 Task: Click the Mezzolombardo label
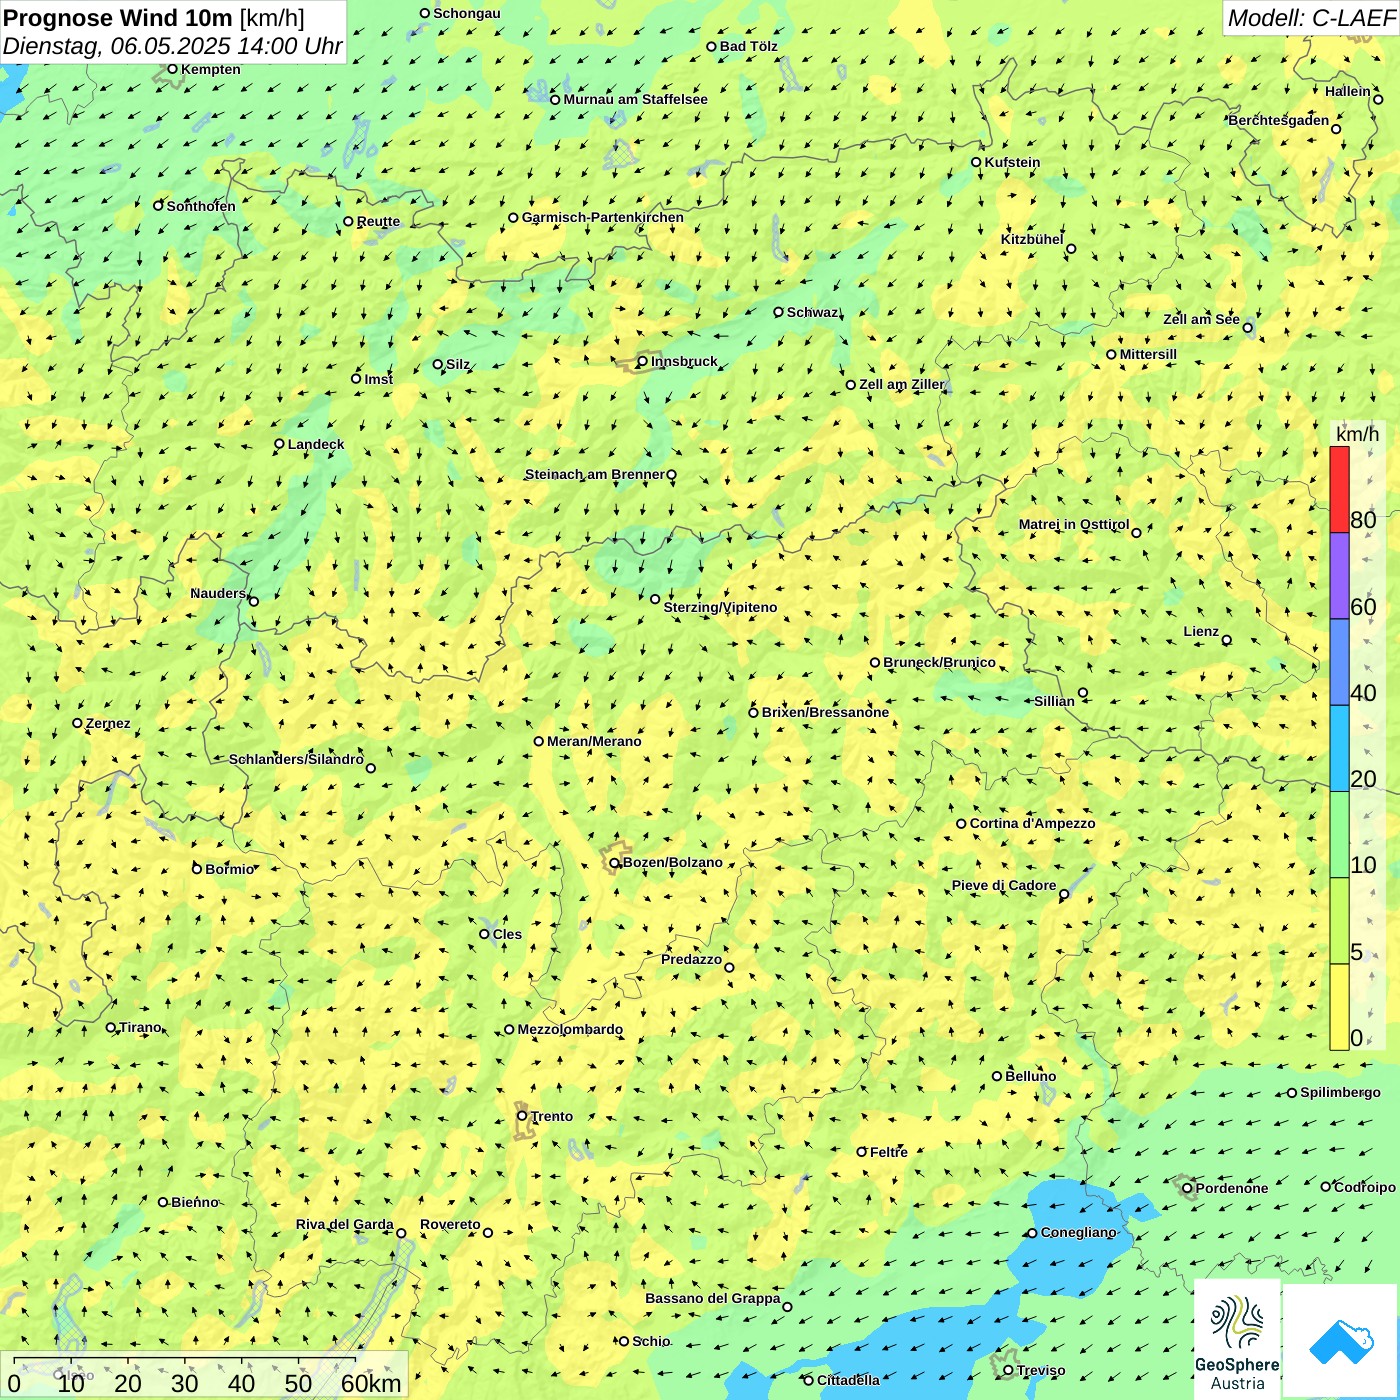pyautogui.click(x=570, y=1029)
